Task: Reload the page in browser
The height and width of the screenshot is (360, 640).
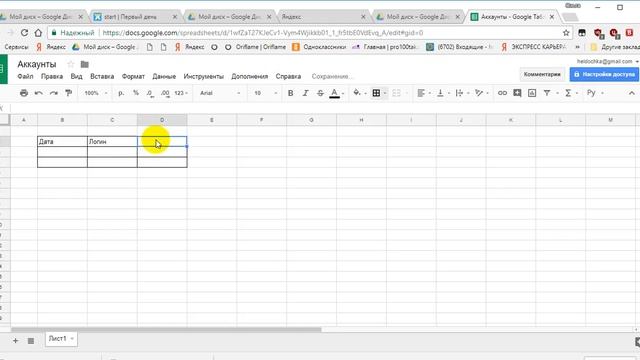Action: pyautogui.click(x=24, y=33)
